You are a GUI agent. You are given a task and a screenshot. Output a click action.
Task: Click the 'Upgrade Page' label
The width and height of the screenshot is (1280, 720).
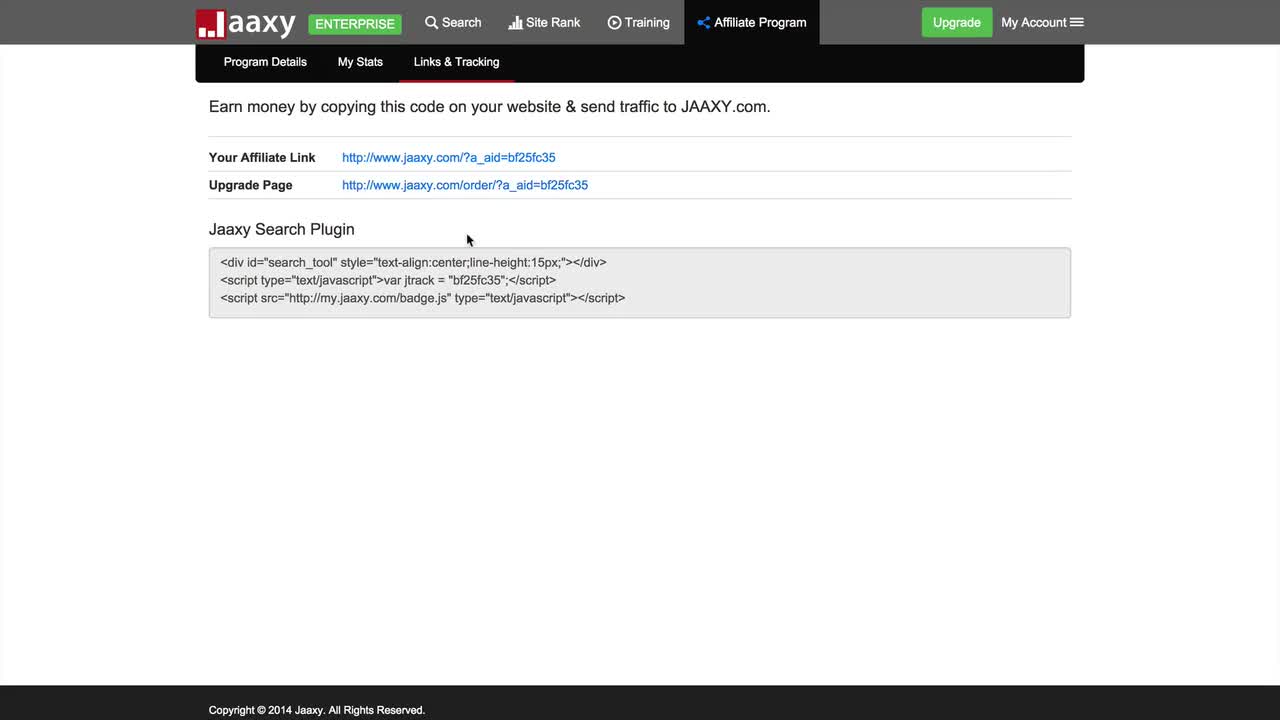coord(251,185)
